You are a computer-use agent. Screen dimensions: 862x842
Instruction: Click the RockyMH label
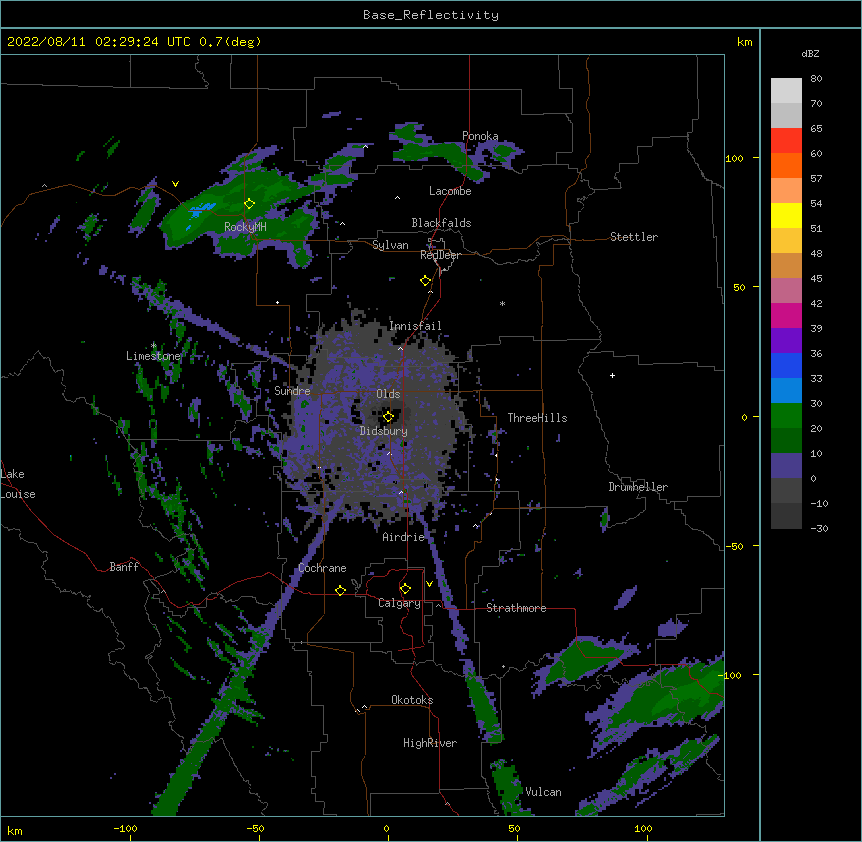point(245,227)
